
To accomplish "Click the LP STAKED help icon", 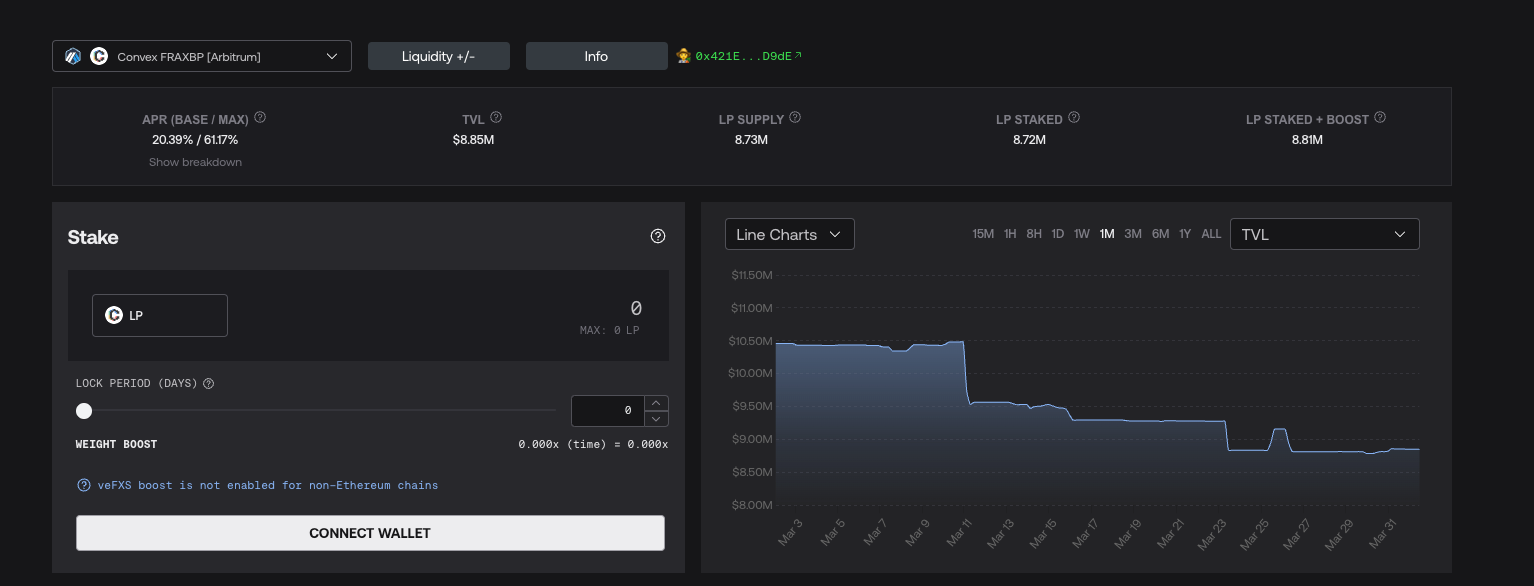I will tap(1074, 118).
